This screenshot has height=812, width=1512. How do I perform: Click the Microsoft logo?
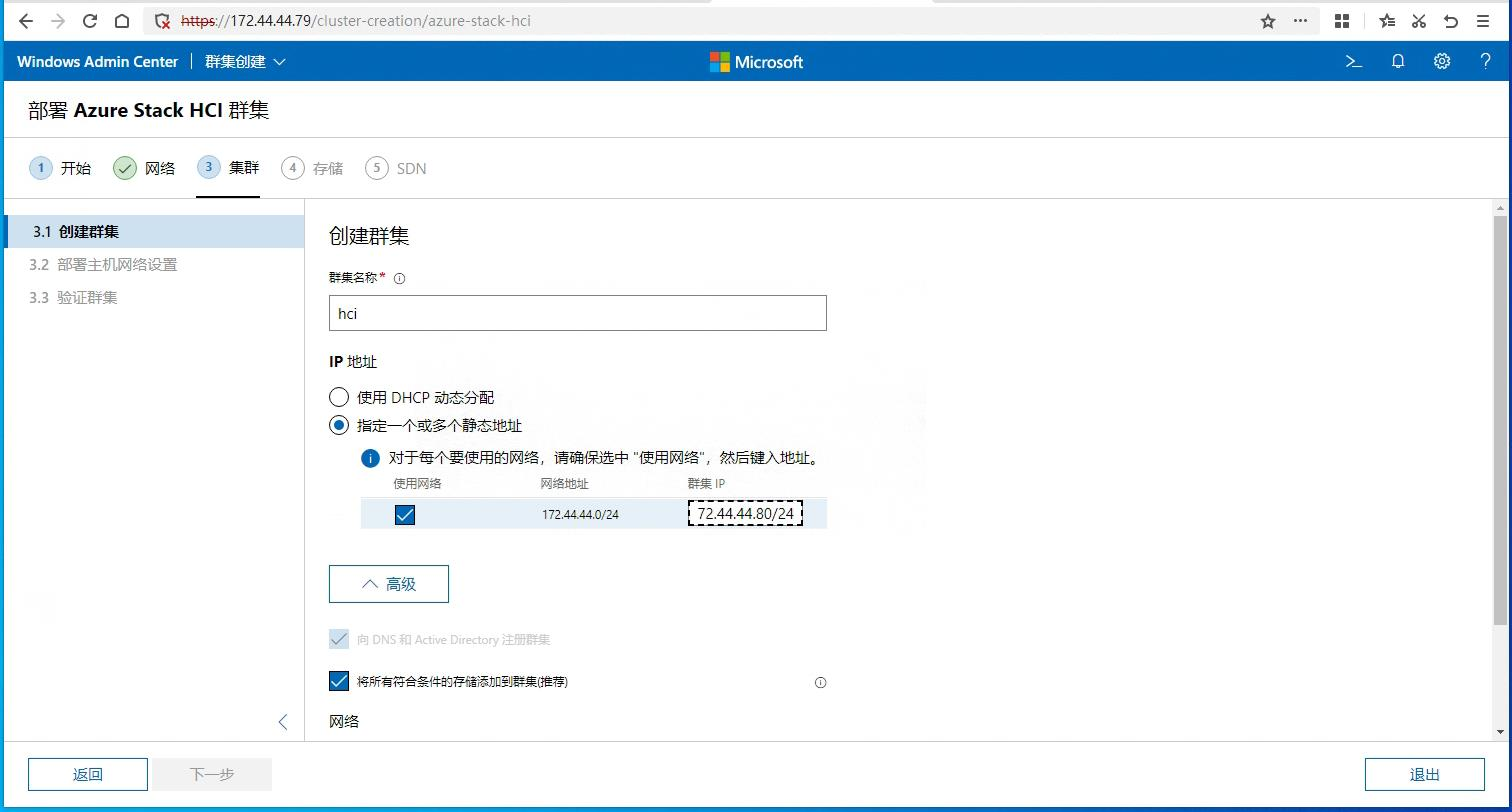tap(756, 62)
